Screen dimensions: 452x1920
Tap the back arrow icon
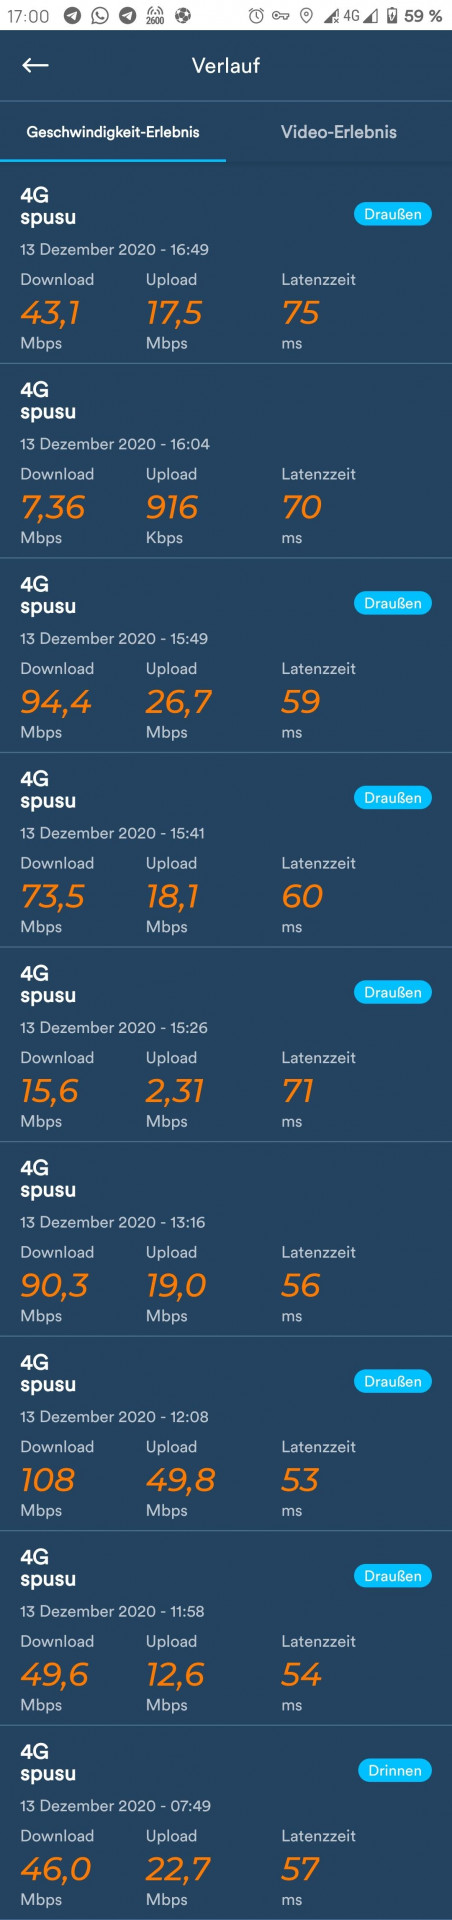coord(35,65)
